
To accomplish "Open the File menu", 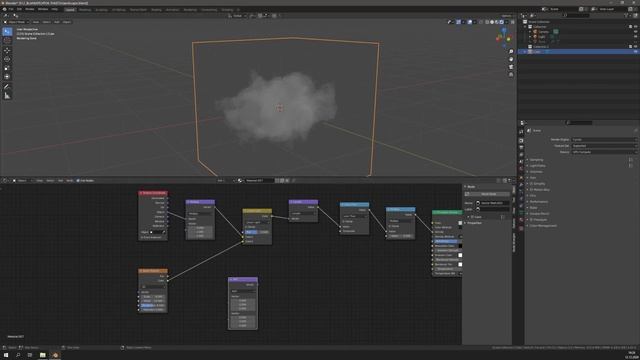I will tap(11, 9).
